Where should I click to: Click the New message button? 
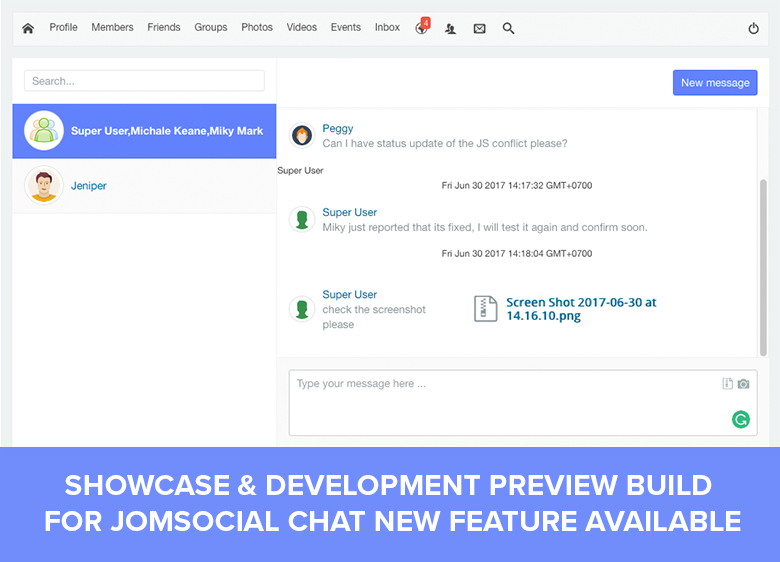(x=715, y=83)
